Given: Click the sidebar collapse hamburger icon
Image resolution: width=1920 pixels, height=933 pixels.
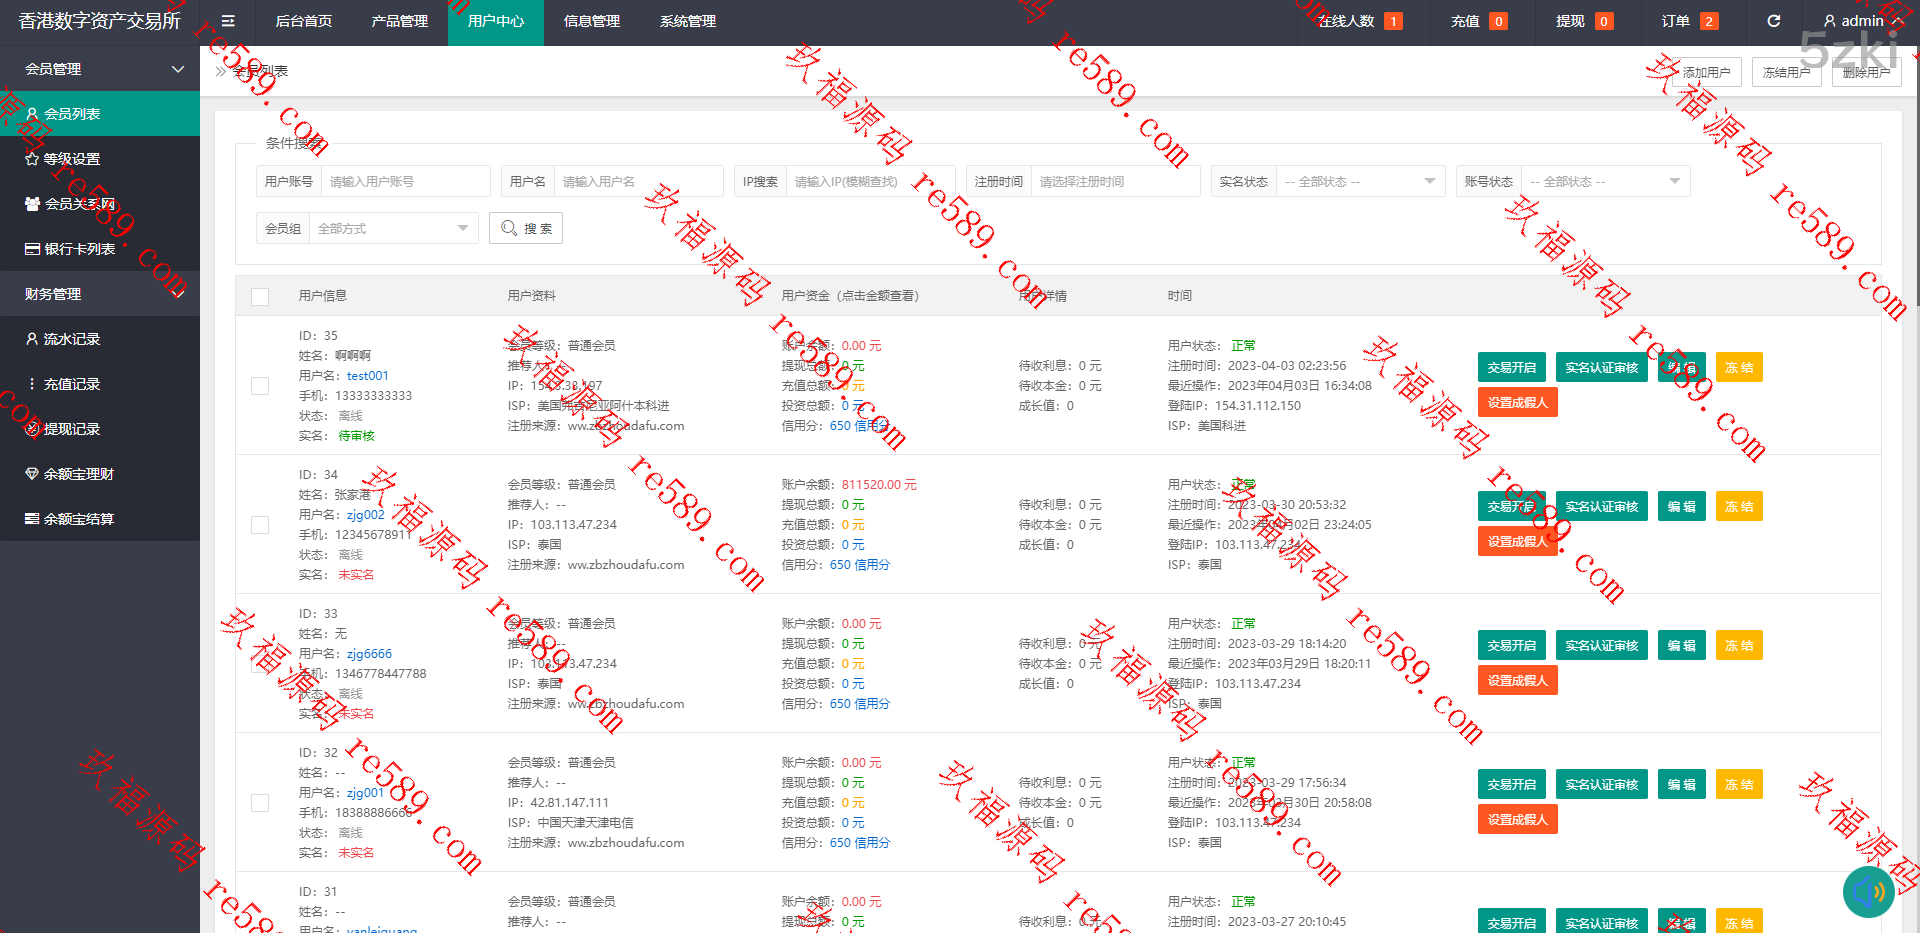Looking at the screenshot, I should 228,21.
